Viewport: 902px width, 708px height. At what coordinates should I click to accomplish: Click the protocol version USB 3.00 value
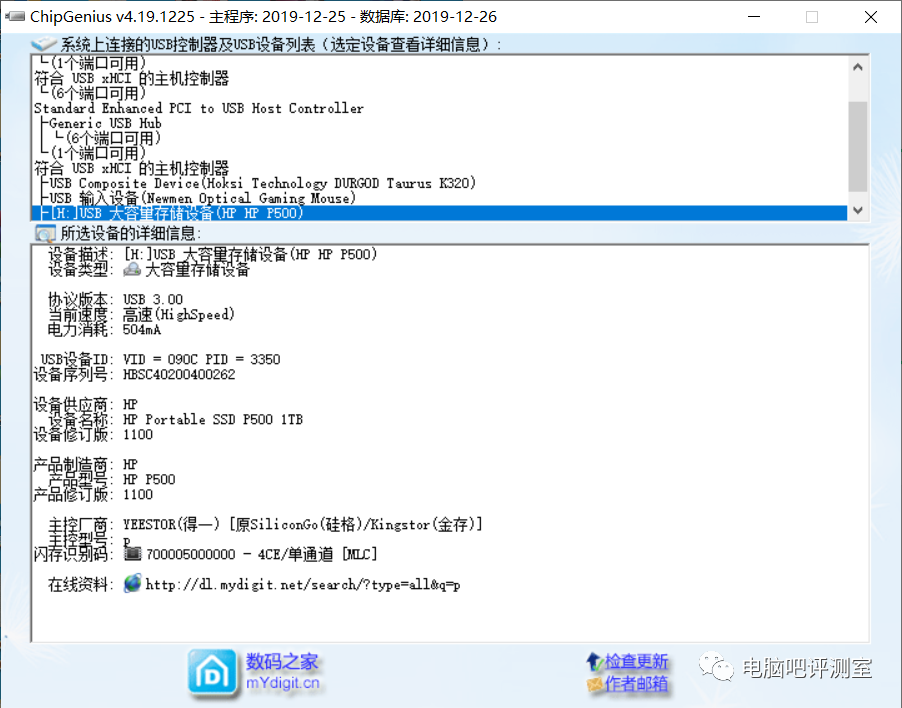[x=153, y=300]
